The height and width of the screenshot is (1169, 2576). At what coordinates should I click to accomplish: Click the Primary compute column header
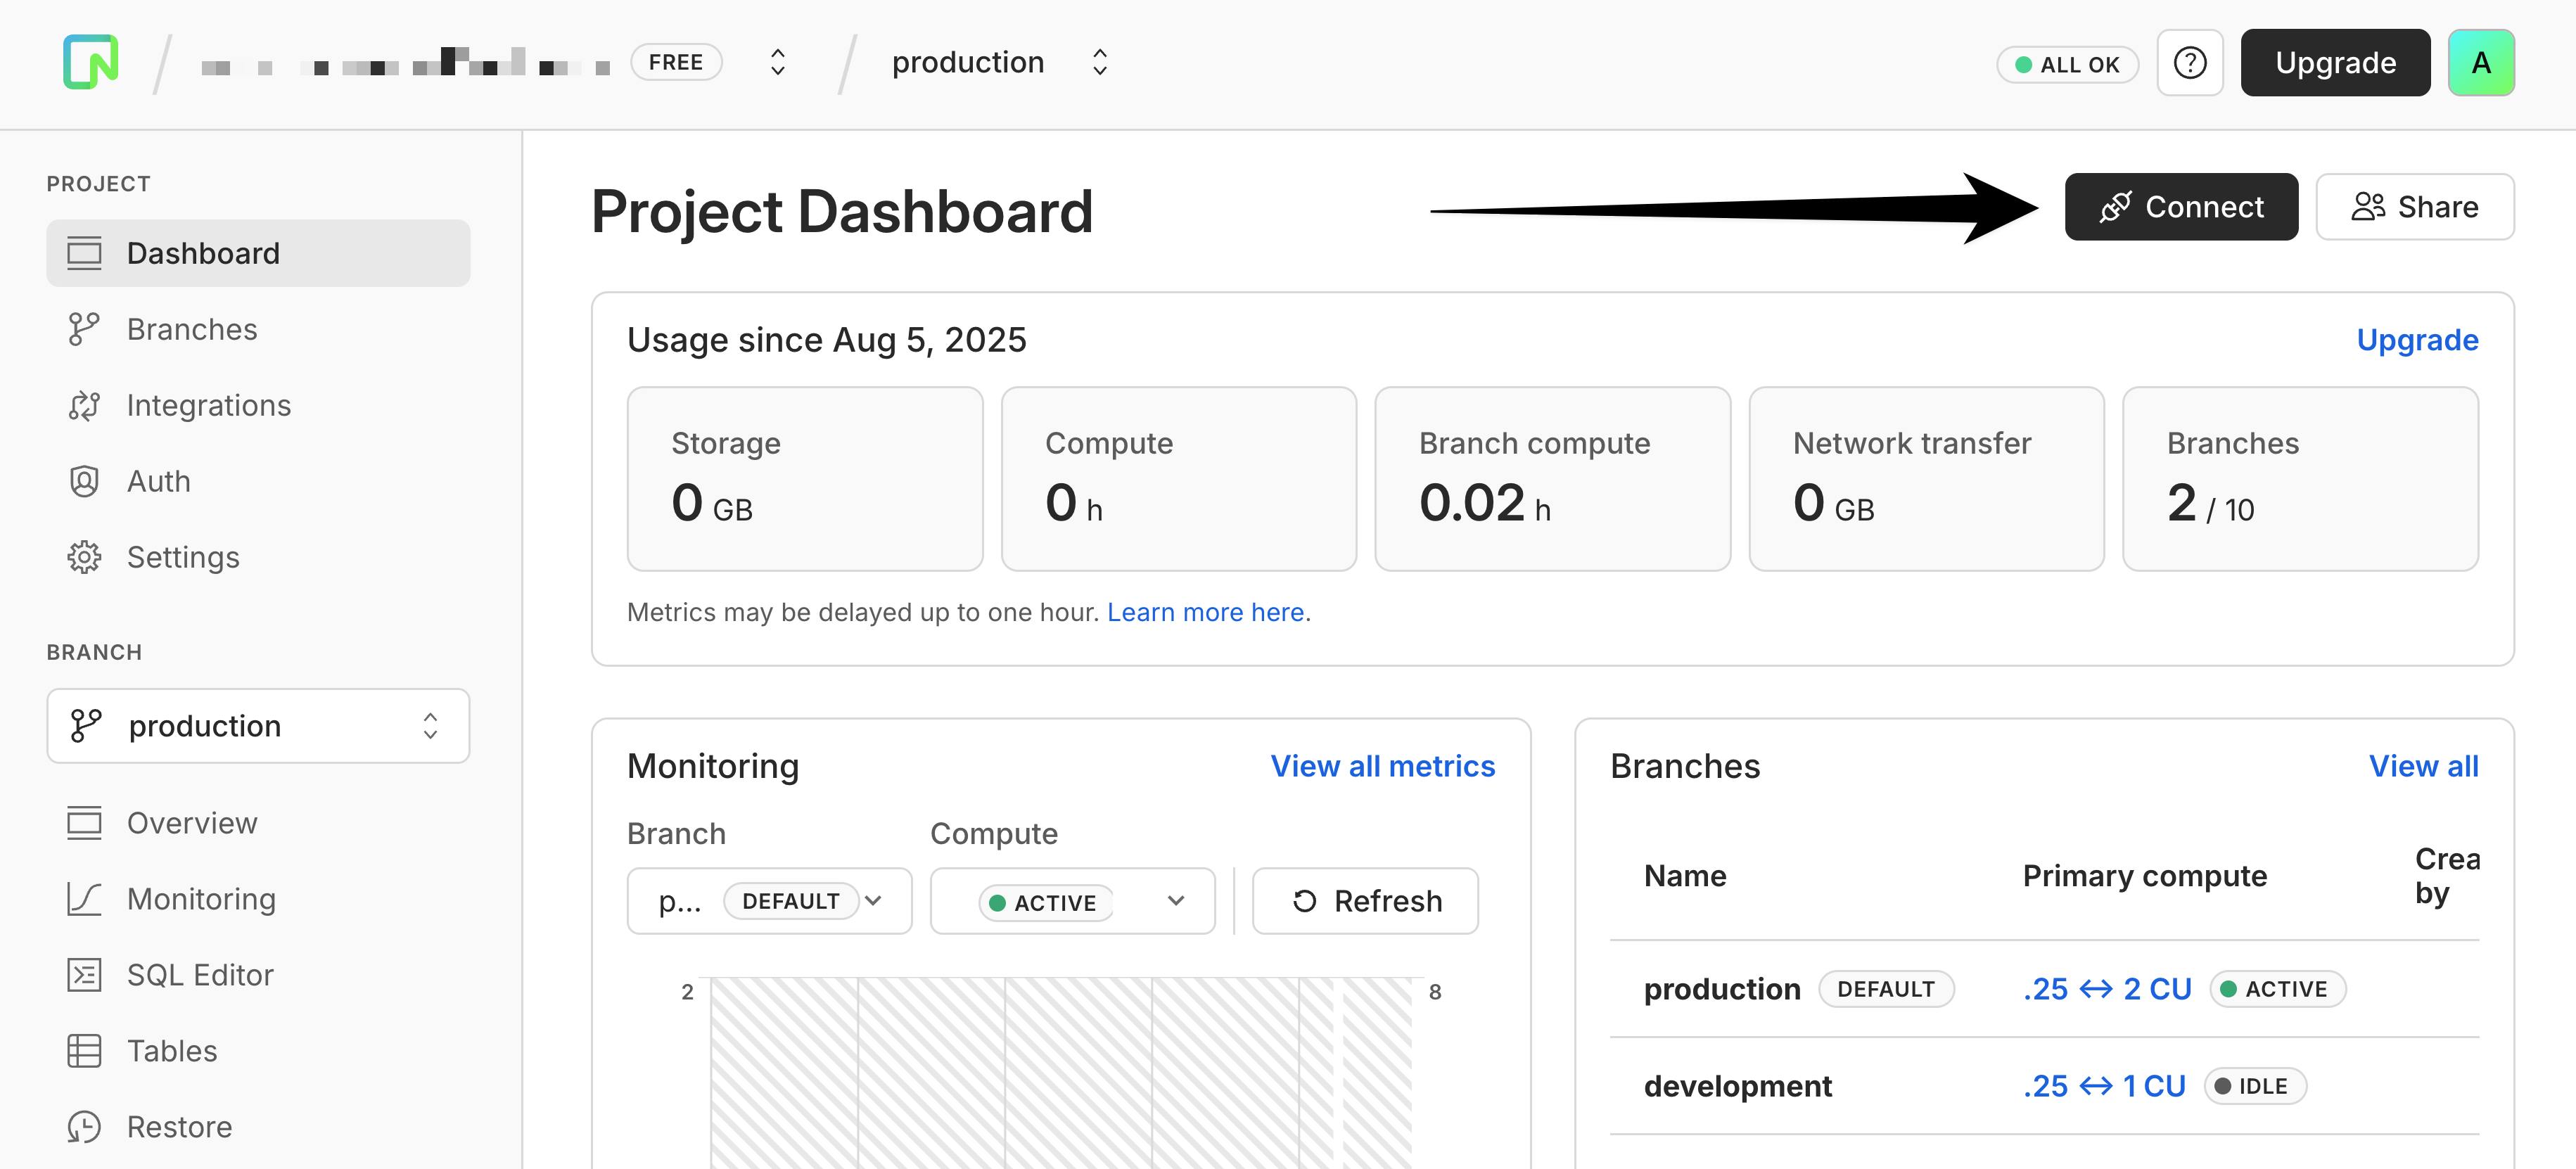[2144, 876]
